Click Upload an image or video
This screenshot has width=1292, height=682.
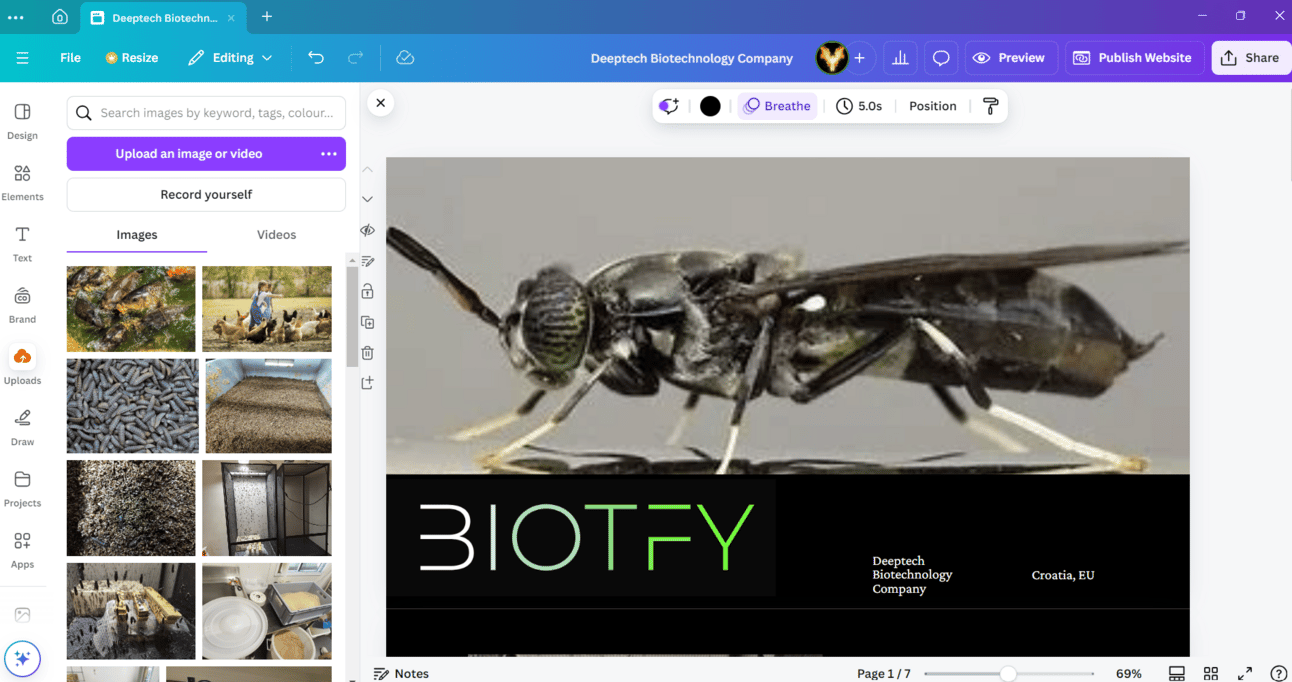[189, 154]
